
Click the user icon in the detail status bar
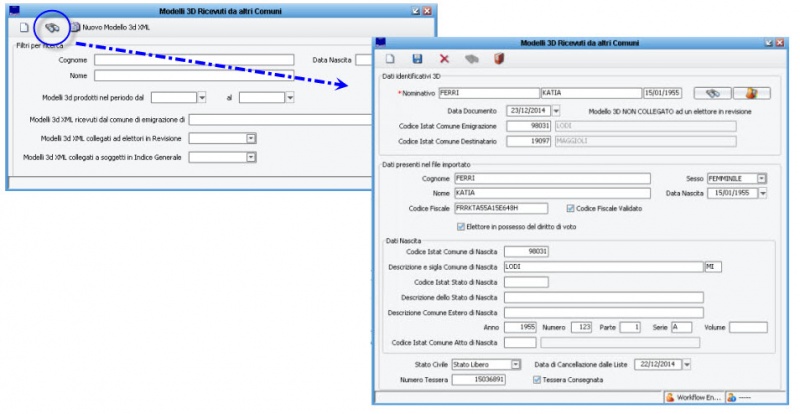coord(732,397)
